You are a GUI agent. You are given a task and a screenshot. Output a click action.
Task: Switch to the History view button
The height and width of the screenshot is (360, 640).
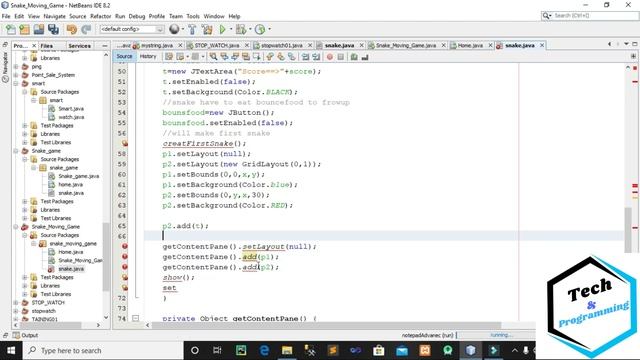click(148, 56)
